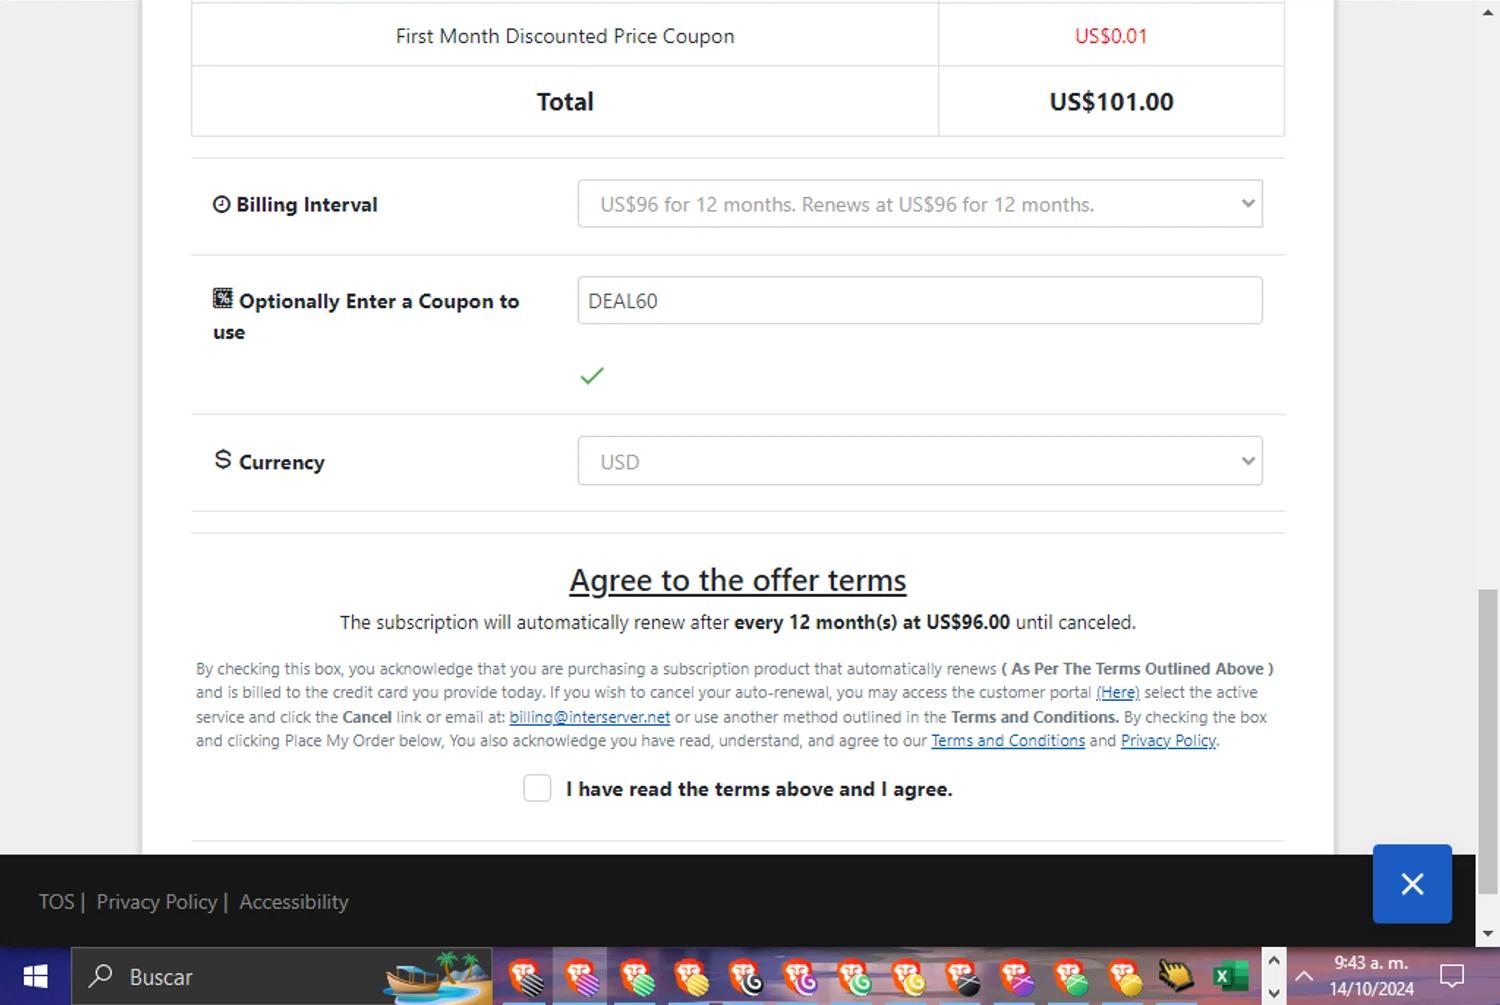Open the pointing hand app in taskbar

point(1177,976)
